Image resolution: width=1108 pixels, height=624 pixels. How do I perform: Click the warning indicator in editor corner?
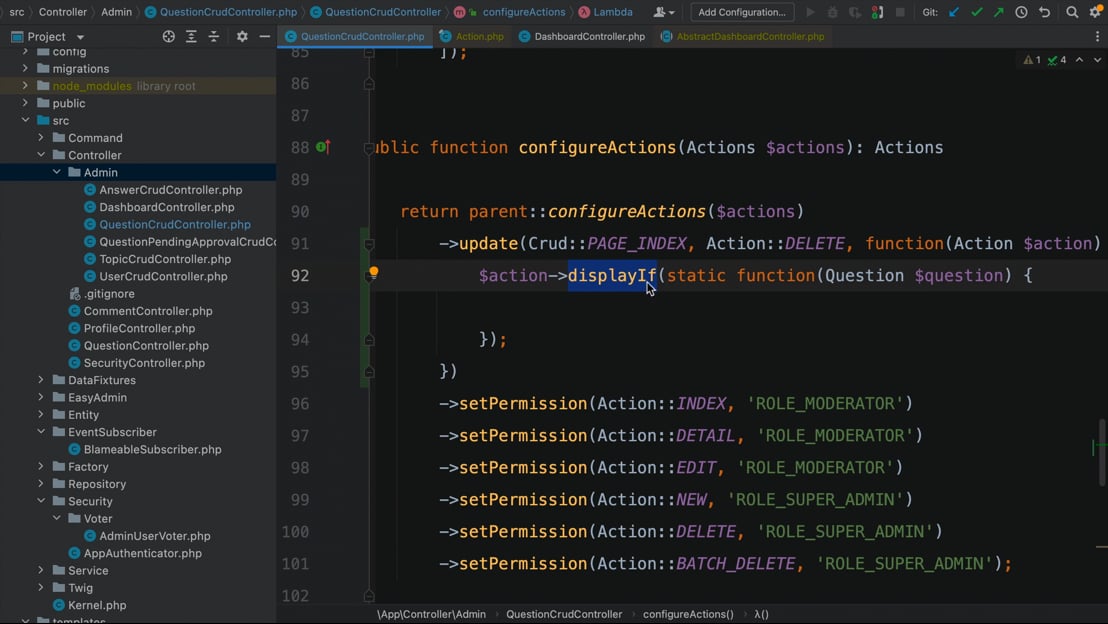pos(1032,60)
